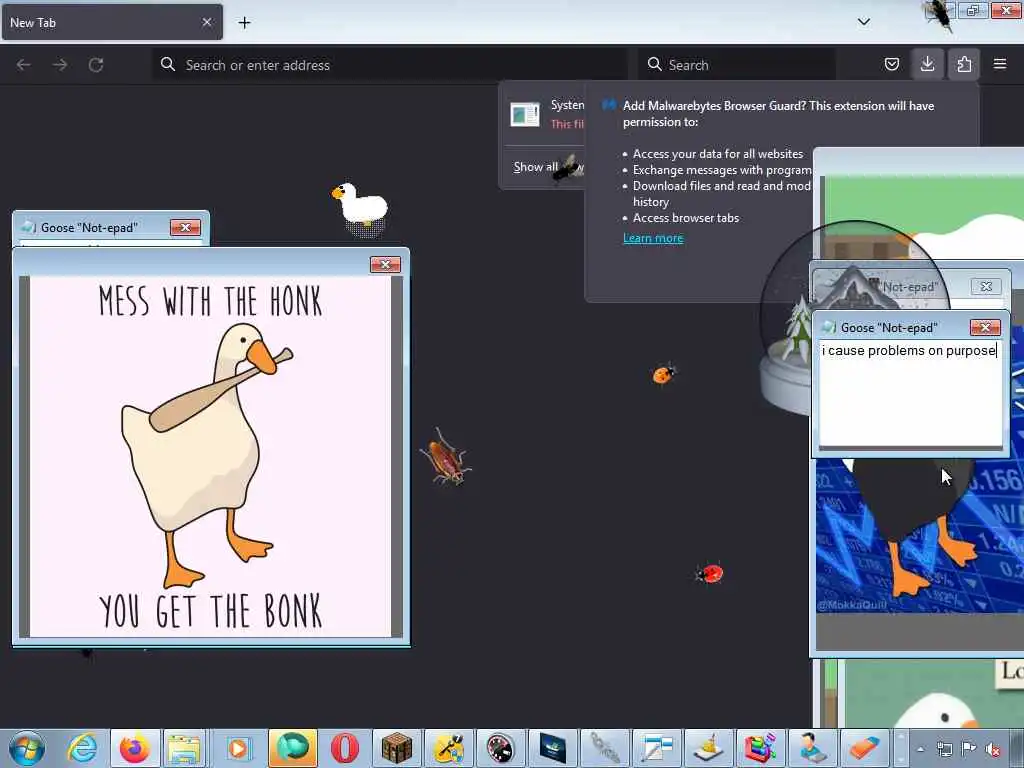Click inside the Not-epad text area
The height and width of the screenshot is (768, 1024).
(x=910, y=393)
